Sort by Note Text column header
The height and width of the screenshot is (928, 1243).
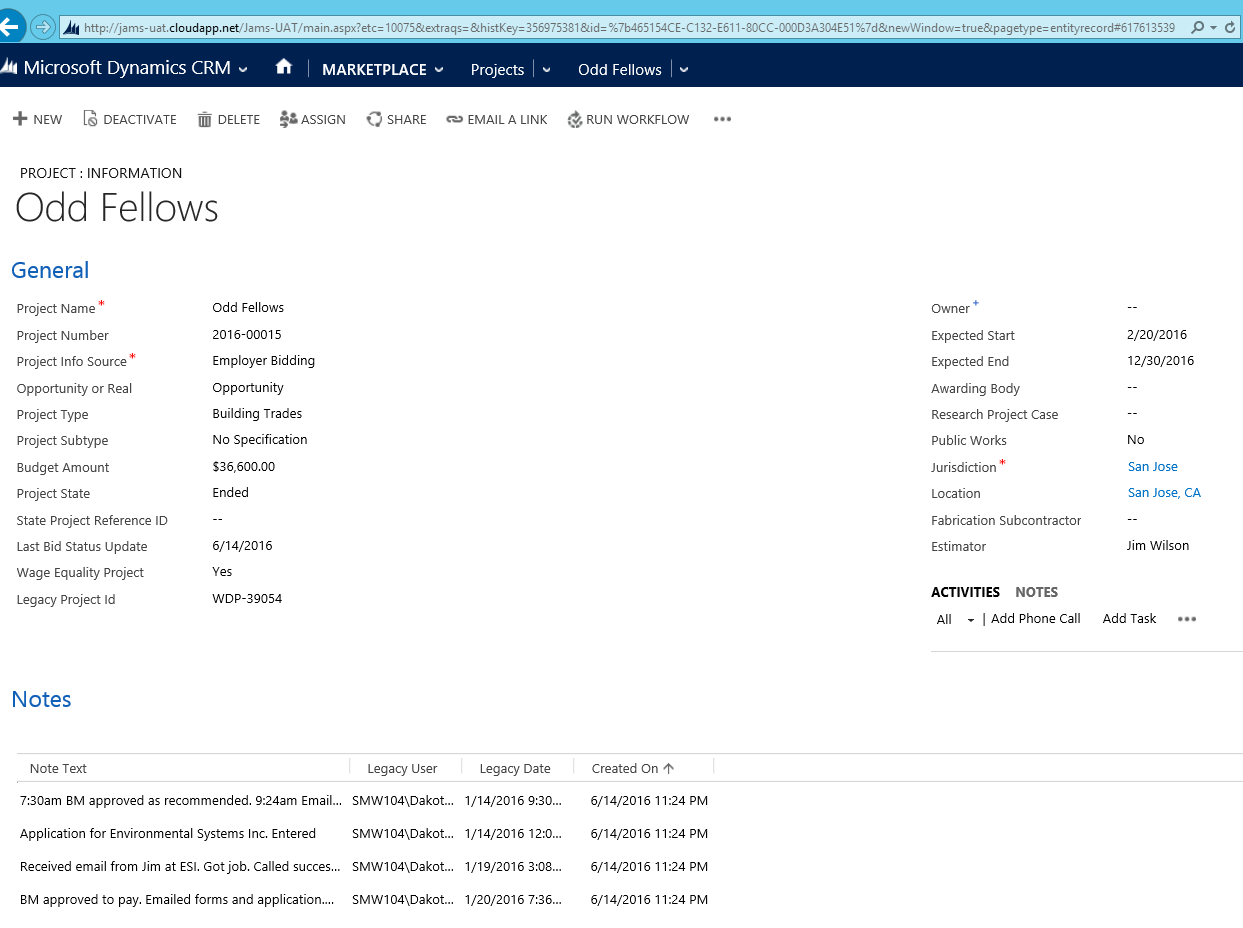point(58,768)
